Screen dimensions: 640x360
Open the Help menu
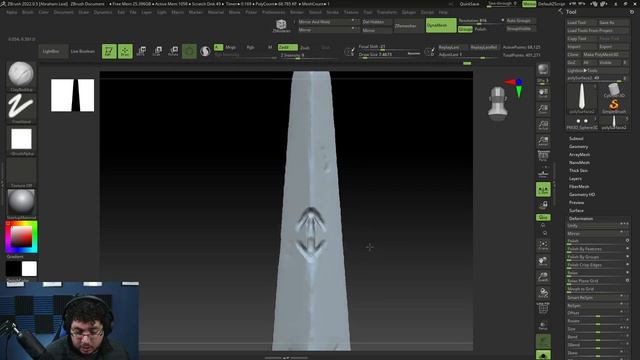point(443,12)
